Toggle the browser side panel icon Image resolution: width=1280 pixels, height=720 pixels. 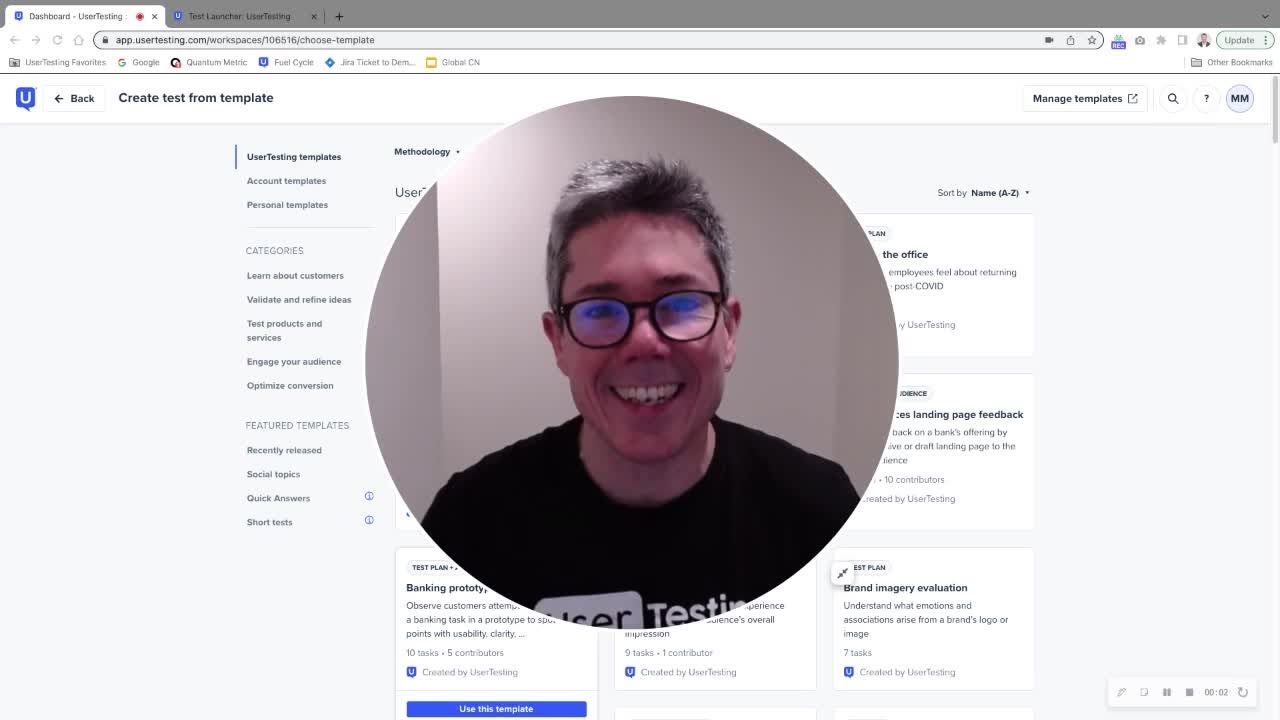click(1182, 40)
